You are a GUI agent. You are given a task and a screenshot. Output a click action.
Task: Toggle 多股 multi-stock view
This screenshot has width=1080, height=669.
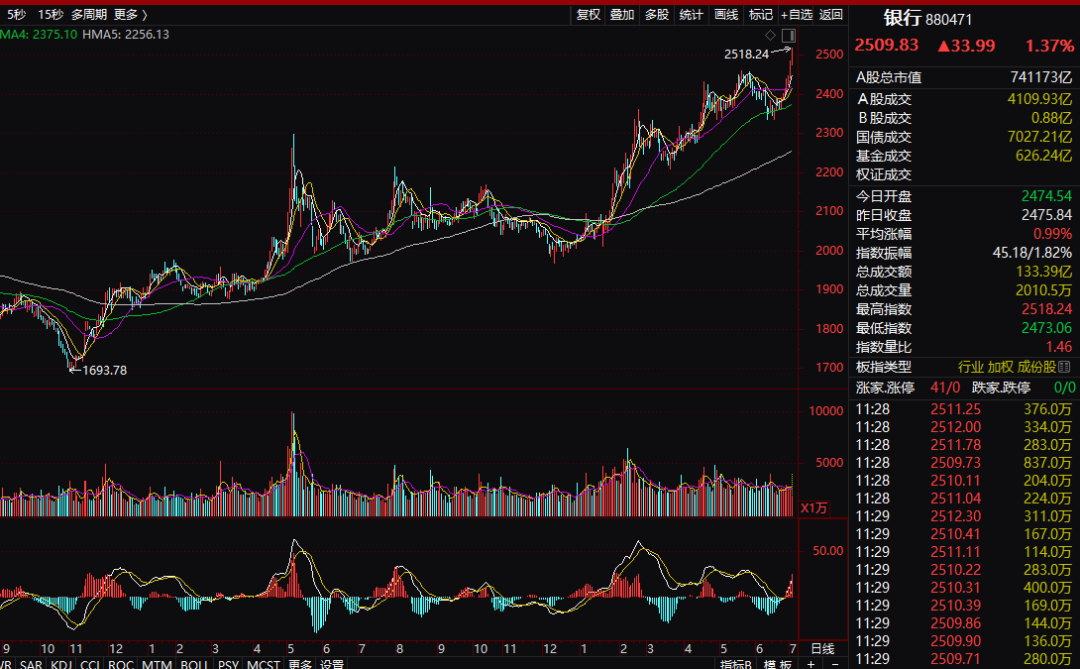pyautogui.click(x=656, y=14)
